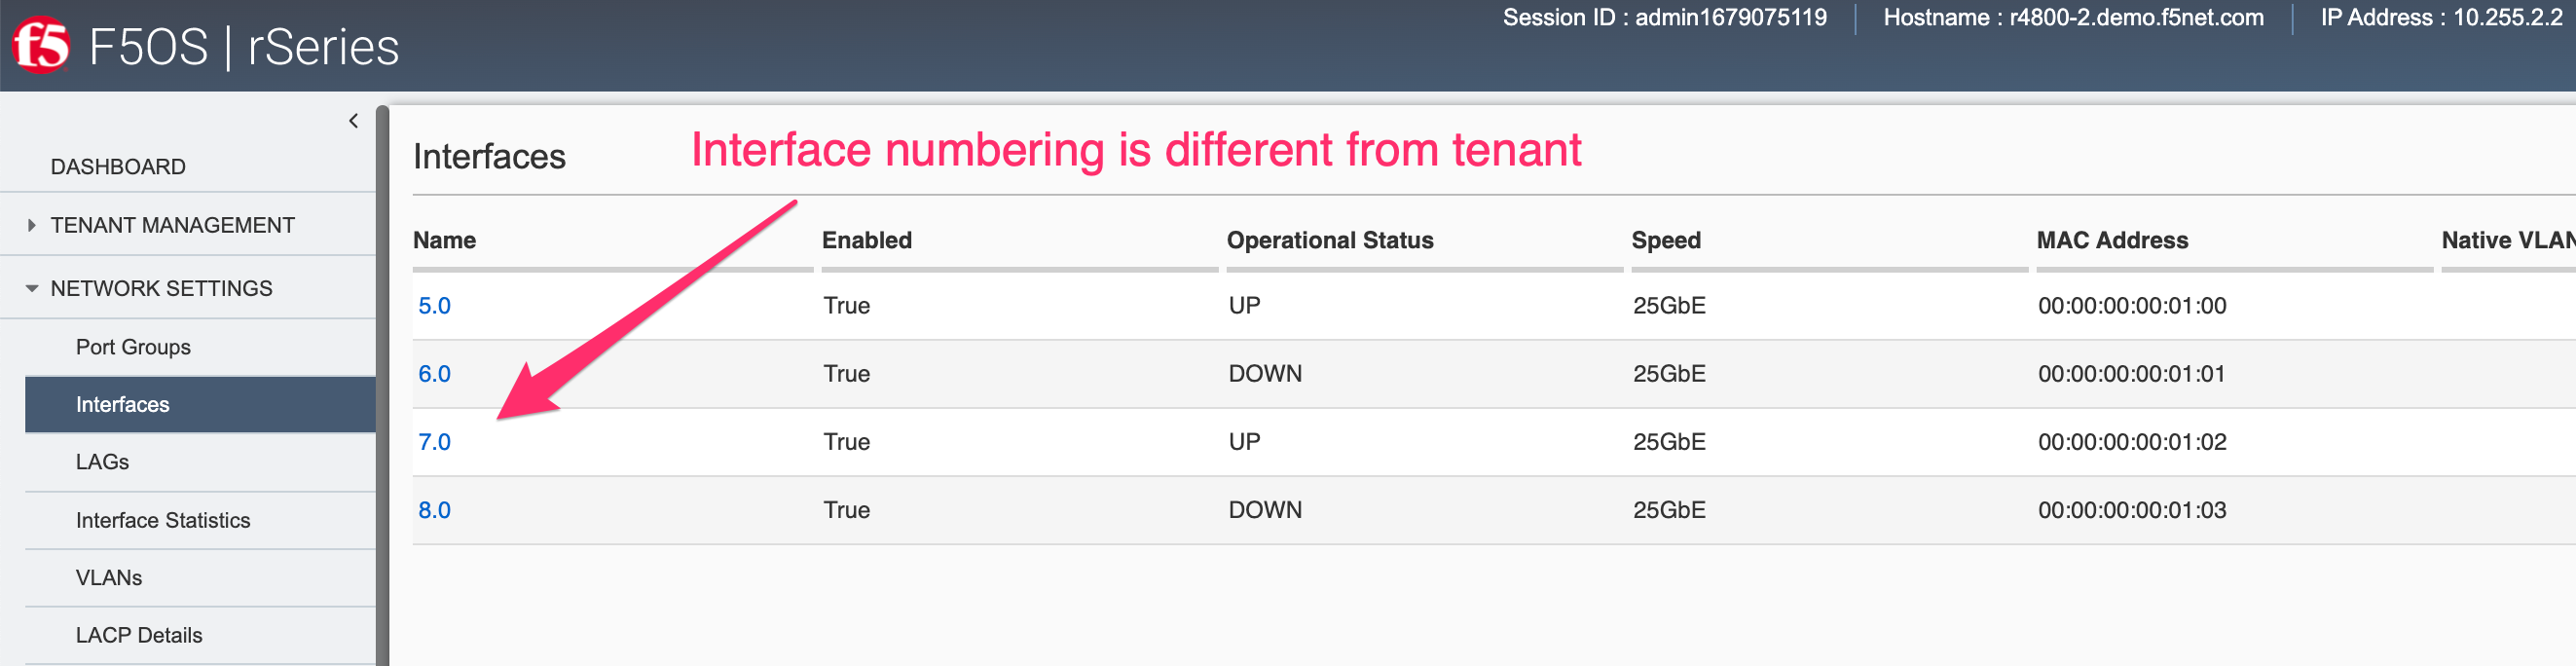Click the Enabled column header
This screenshot has width=2576, height=666.
click(x=867, y=240)
